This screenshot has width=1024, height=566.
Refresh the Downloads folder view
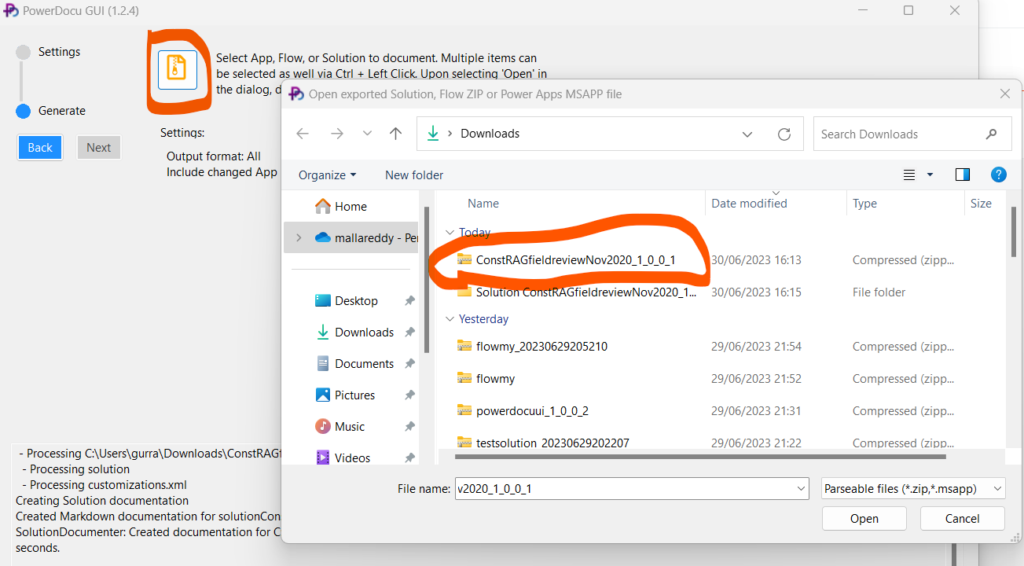click(784, 134)
